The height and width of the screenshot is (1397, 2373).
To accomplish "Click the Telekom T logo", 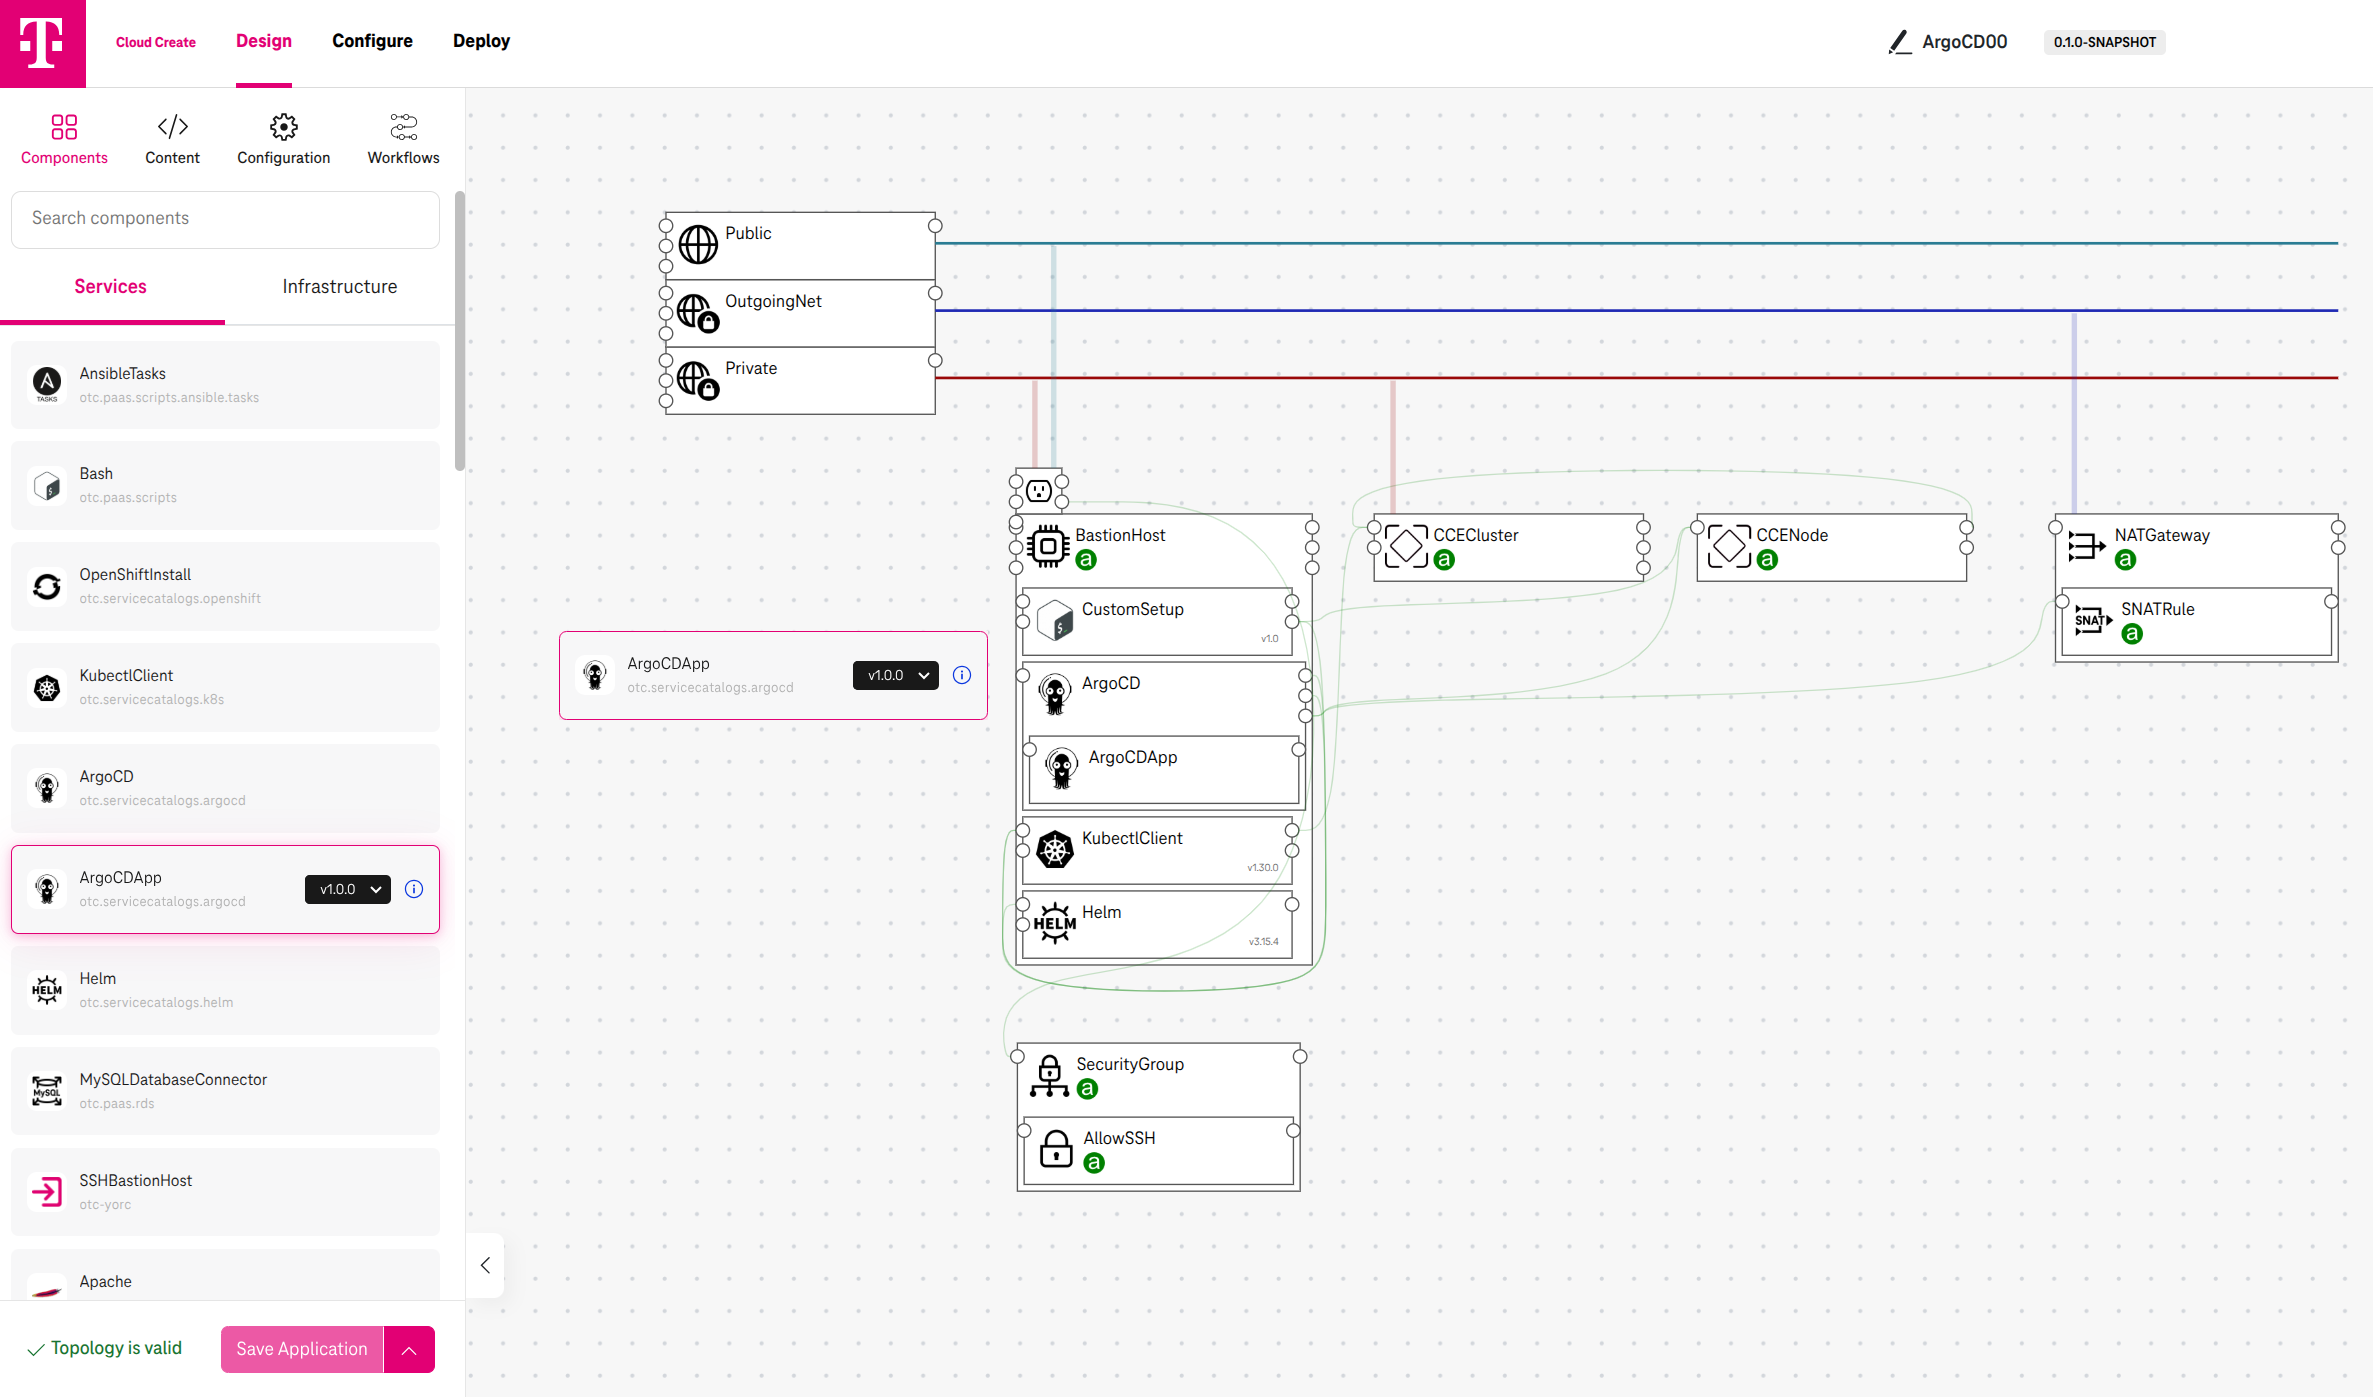I will (43, 43).
